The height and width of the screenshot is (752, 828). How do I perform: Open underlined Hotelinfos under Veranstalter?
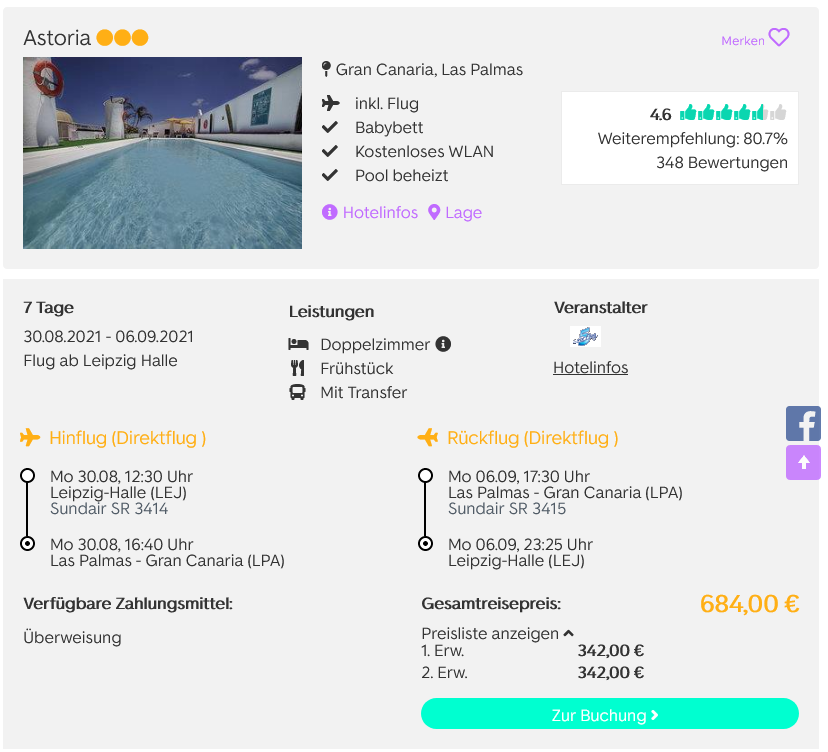[590, 367]
